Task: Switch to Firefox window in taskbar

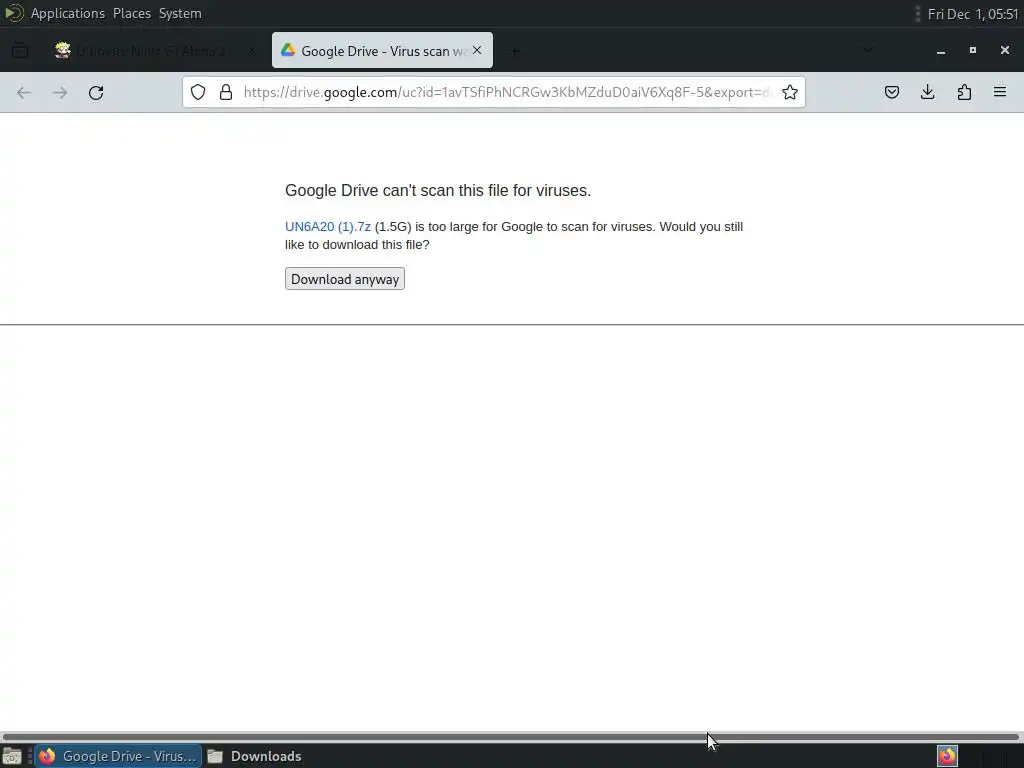Action: point(118,756)
